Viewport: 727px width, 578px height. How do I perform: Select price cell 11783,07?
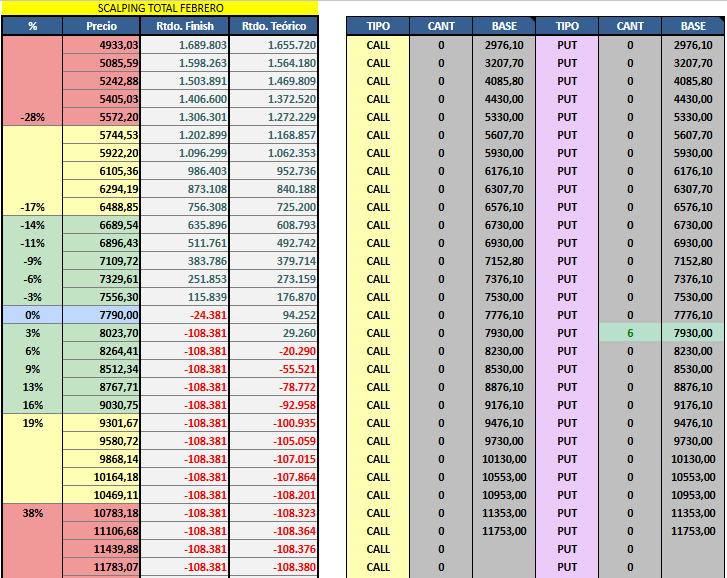pyautogui.click(x=101, y=567)
